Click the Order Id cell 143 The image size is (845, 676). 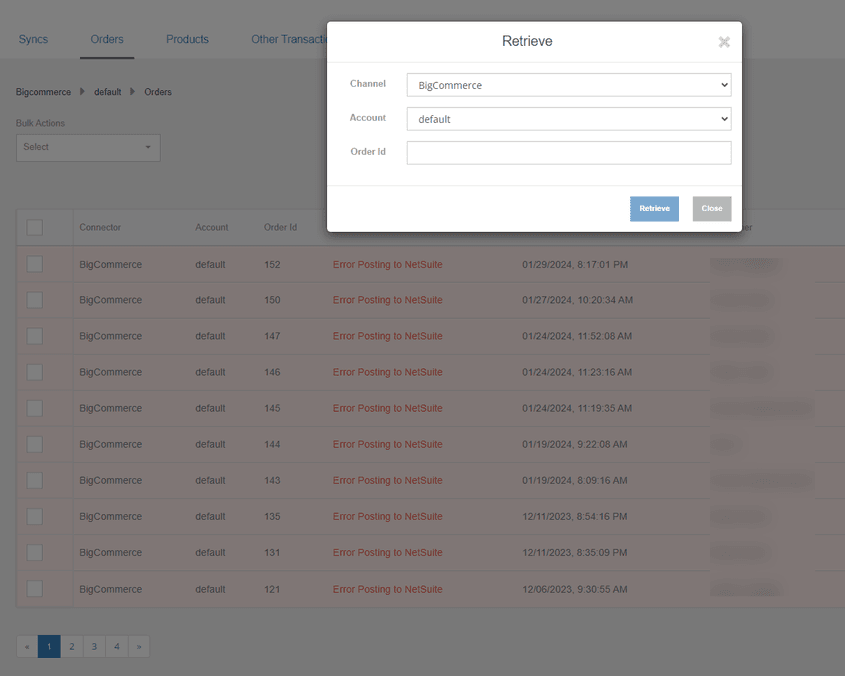272,481
